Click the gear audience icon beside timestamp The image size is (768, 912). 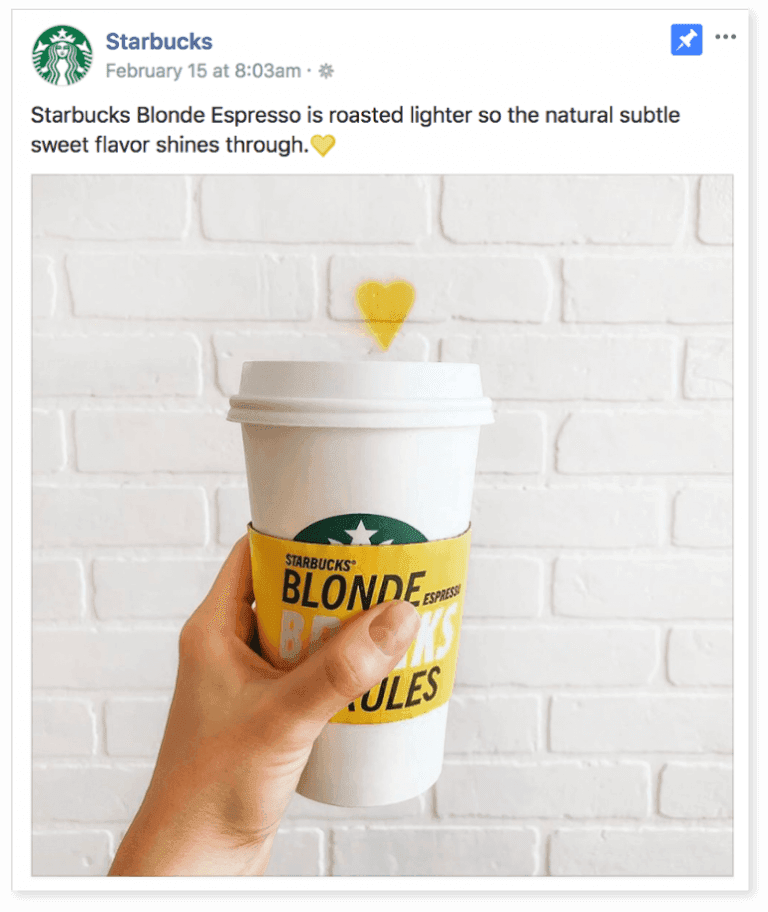326,71
